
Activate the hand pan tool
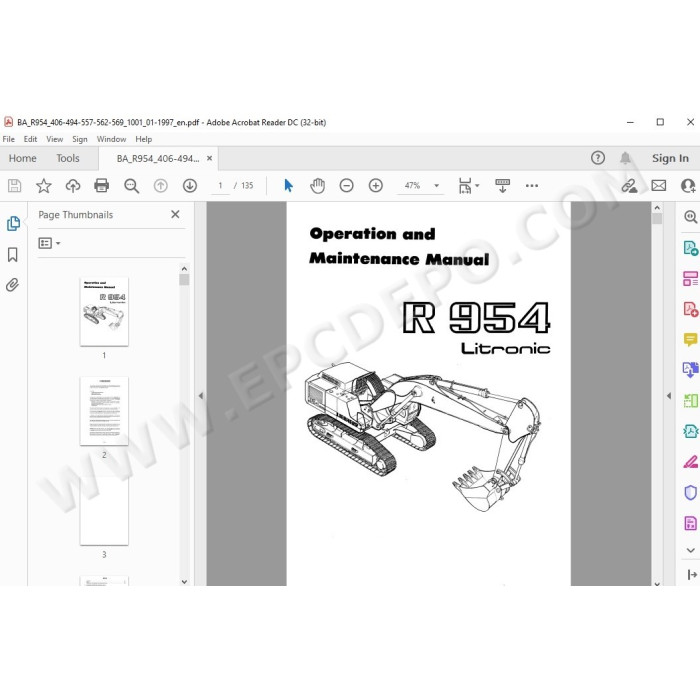(x=317, y=185)
